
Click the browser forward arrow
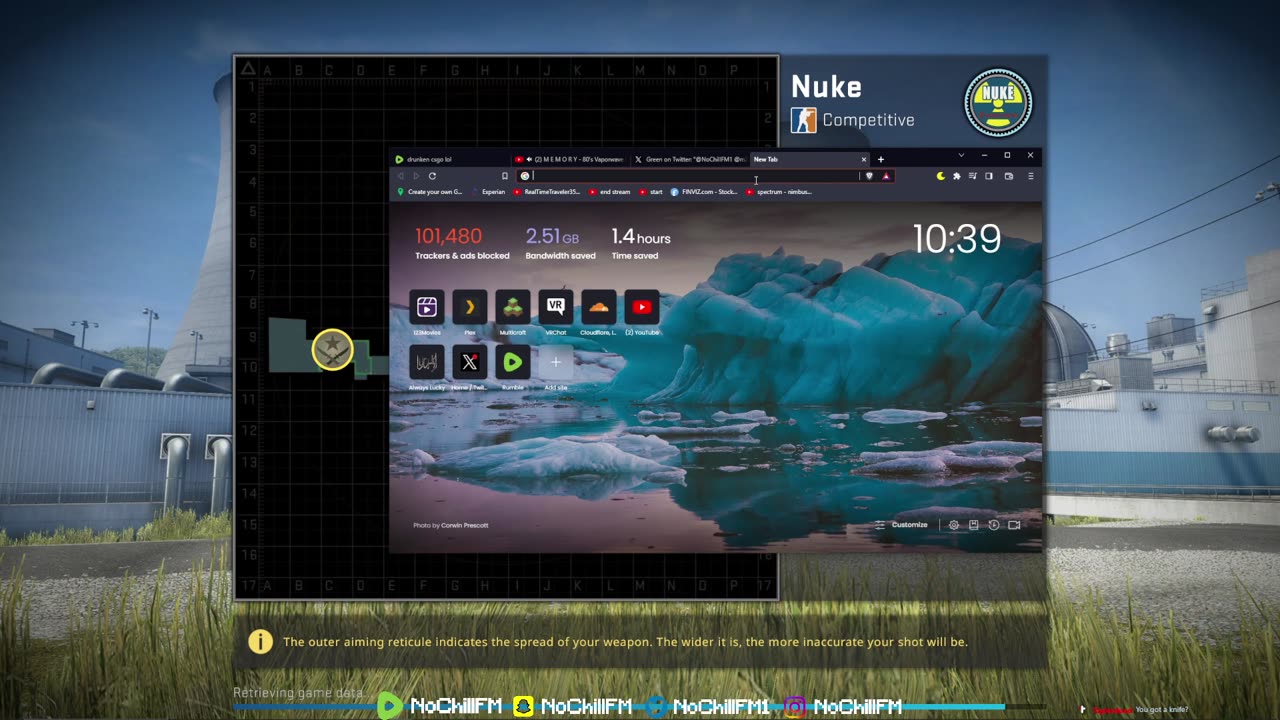[x=416, y=176]
